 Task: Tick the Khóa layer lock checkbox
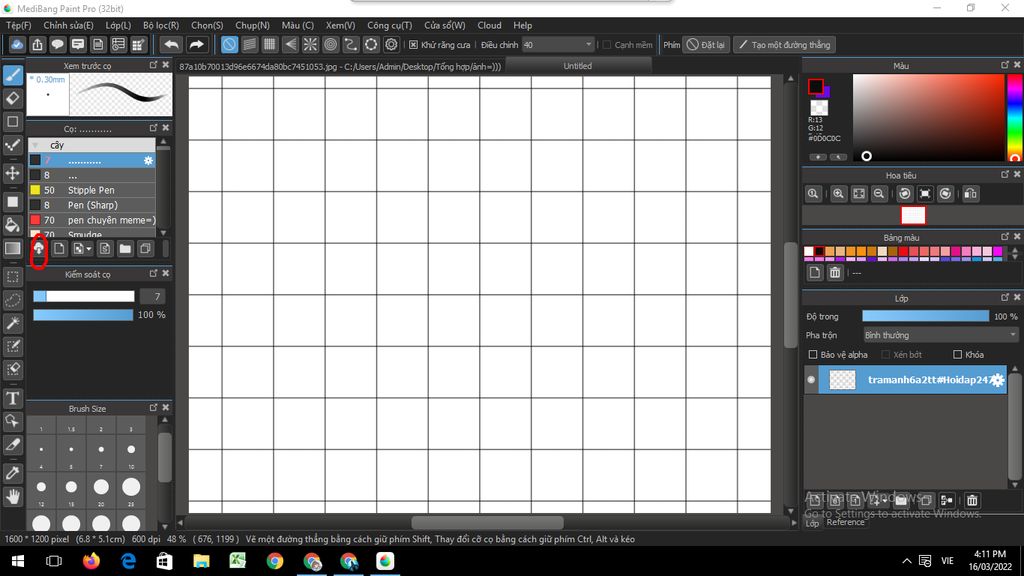tap(957, 355)
